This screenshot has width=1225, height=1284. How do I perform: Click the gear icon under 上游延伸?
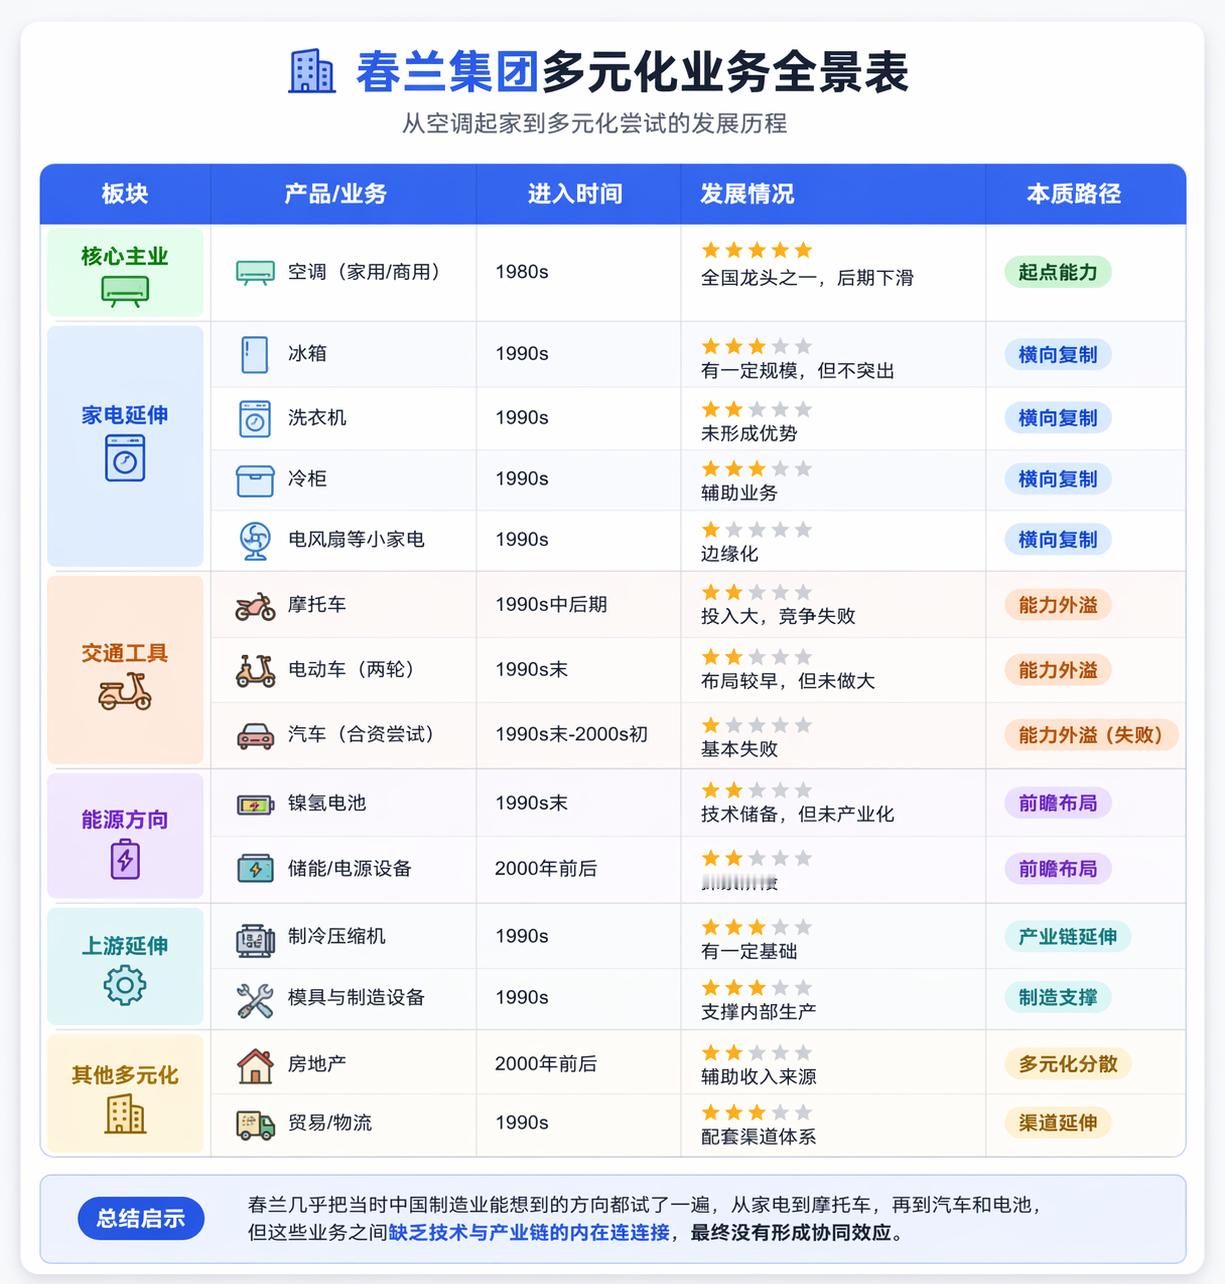[x=124, y=987]
